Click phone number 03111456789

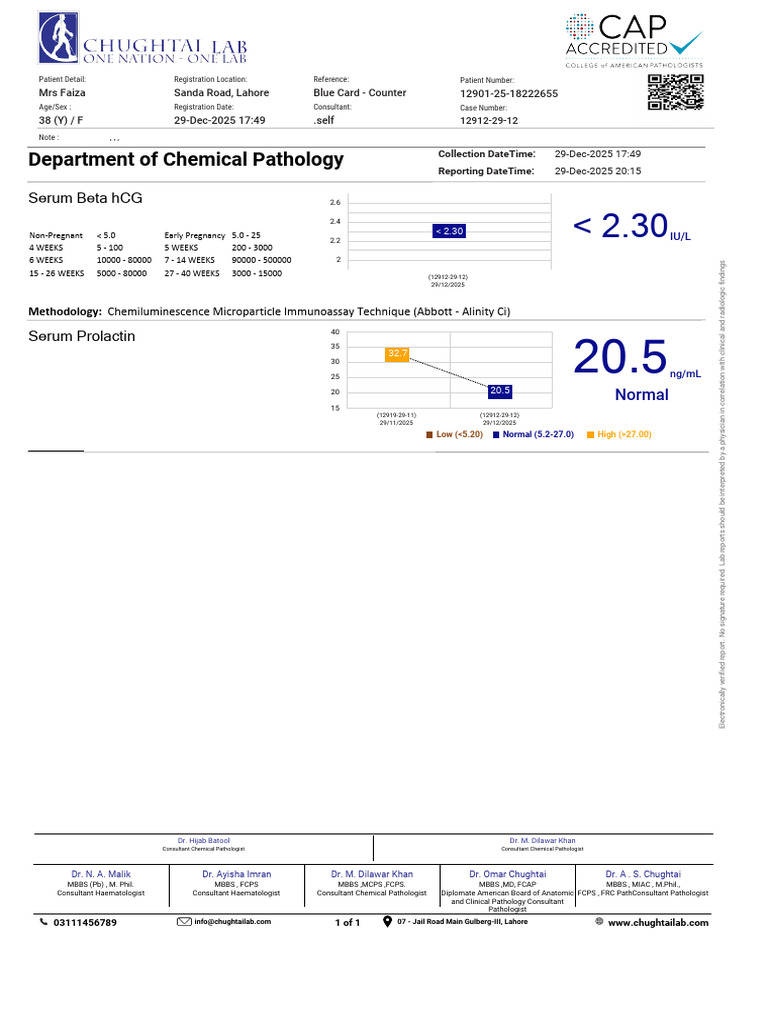pyautogui.click(x=85, y=923)
